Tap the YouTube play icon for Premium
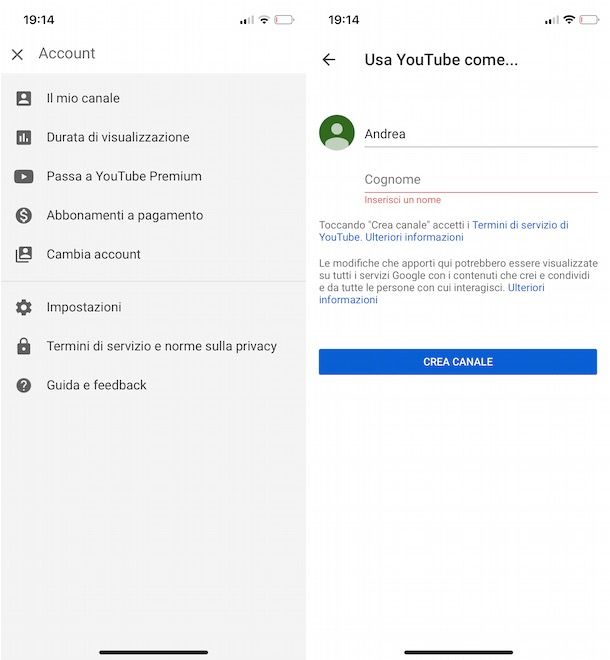Viewport: 610px width, 660px height. coord(24,176)
